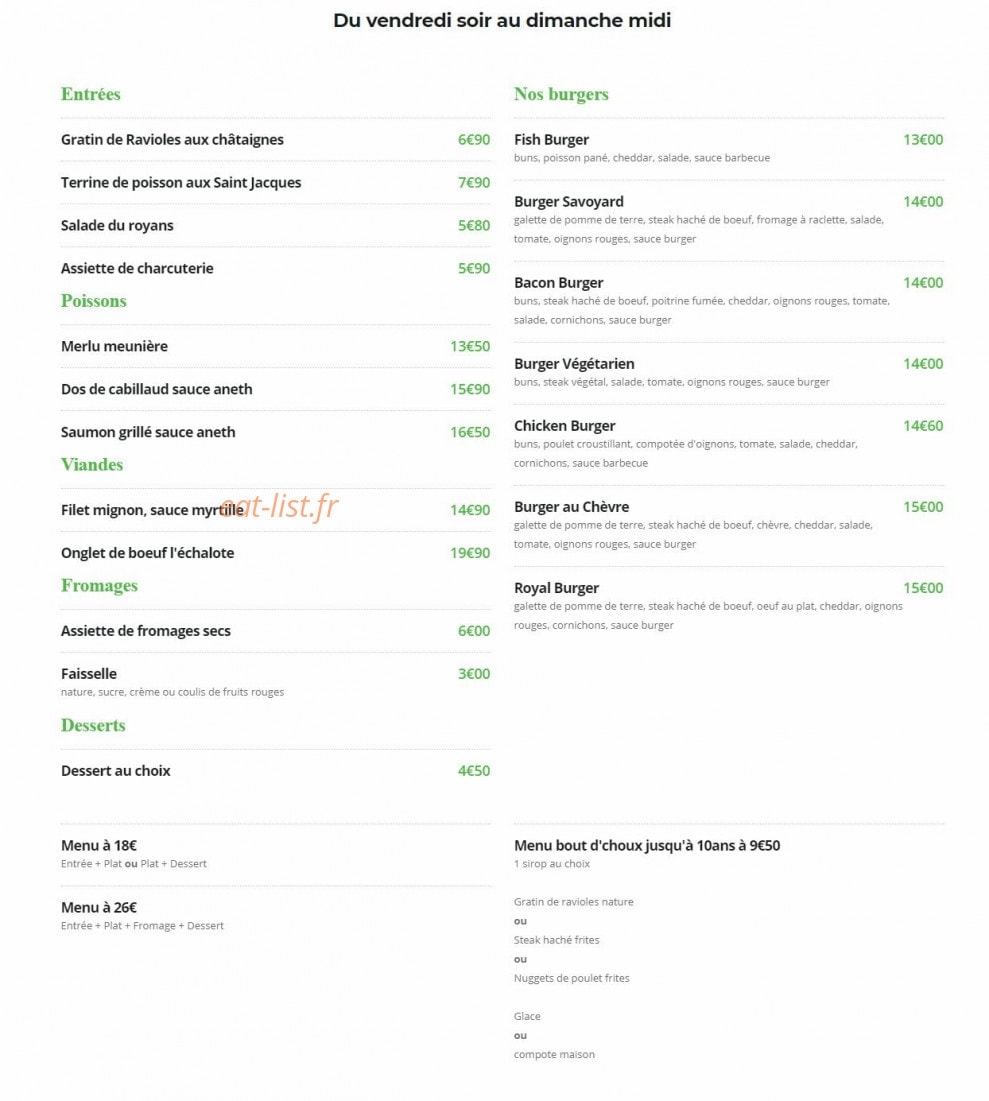This screenshot has height=1101, width=989.
Task: Click the Entrées section heading
Action: 91,94
